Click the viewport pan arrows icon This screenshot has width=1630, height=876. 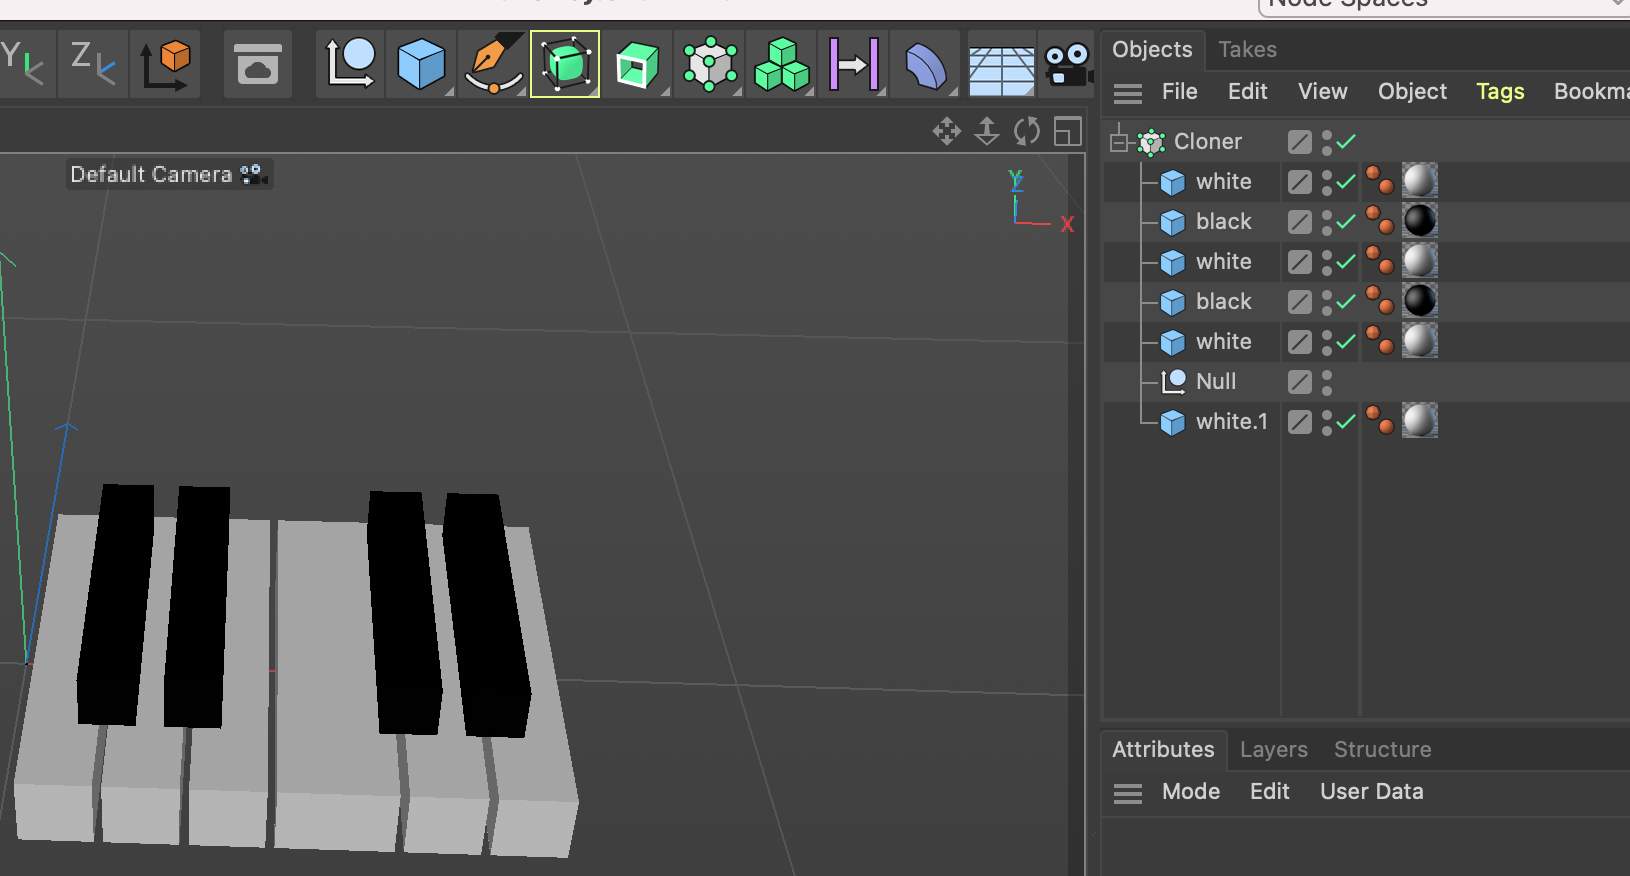(947, 131)
